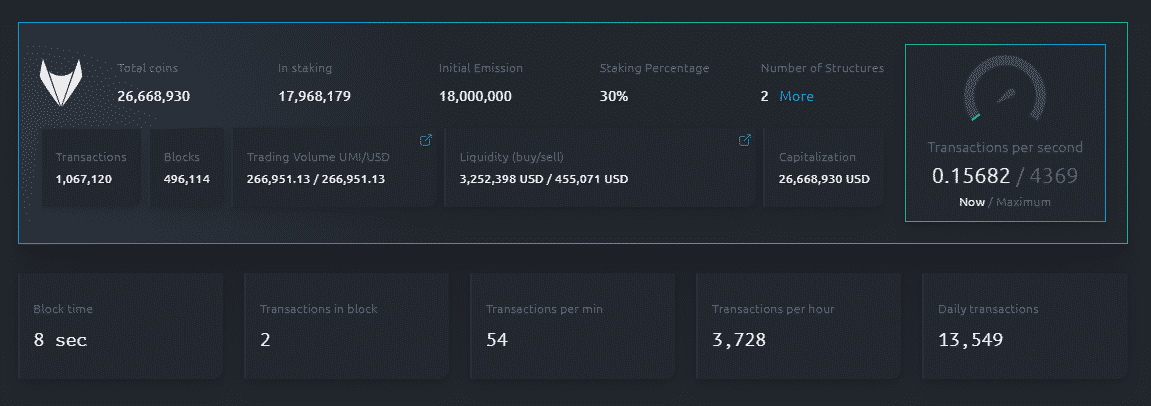This screenshot has width=1151, height=406.
Task: Click the Initial Emission value
Action: pos(475,97)
